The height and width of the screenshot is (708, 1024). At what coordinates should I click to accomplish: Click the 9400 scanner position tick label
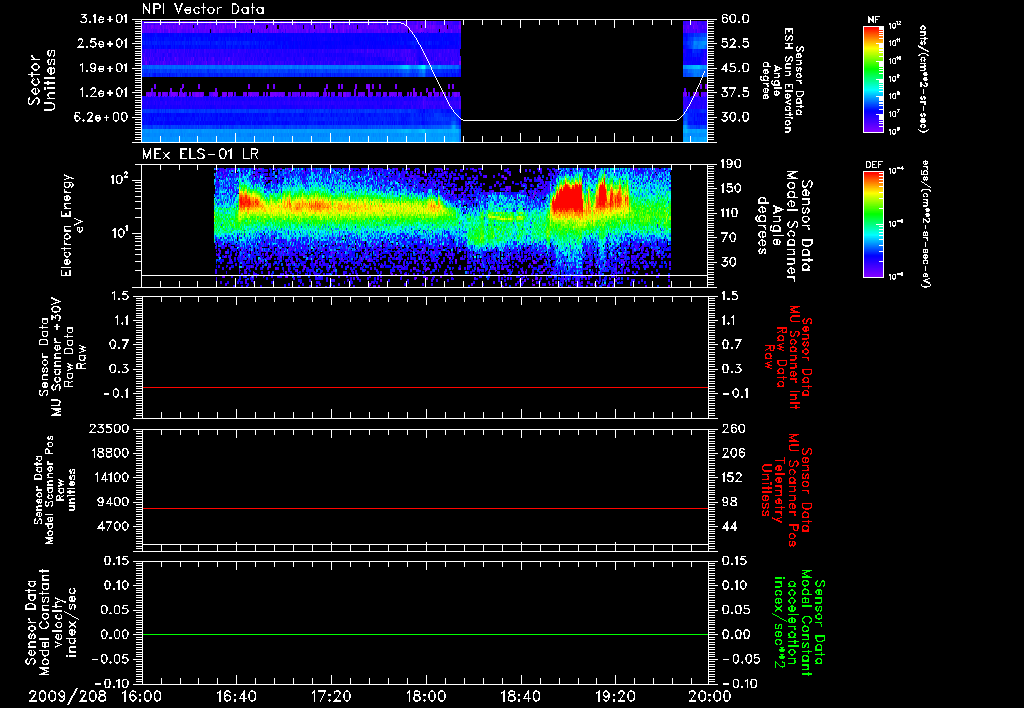114,502
